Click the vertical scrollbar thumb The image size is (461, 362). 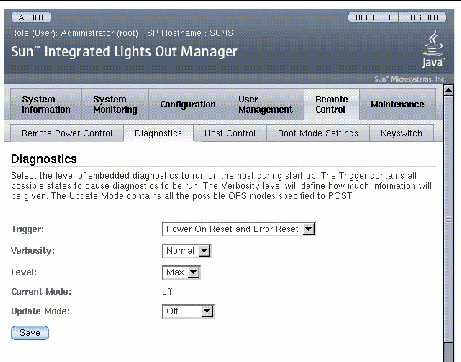449,219
